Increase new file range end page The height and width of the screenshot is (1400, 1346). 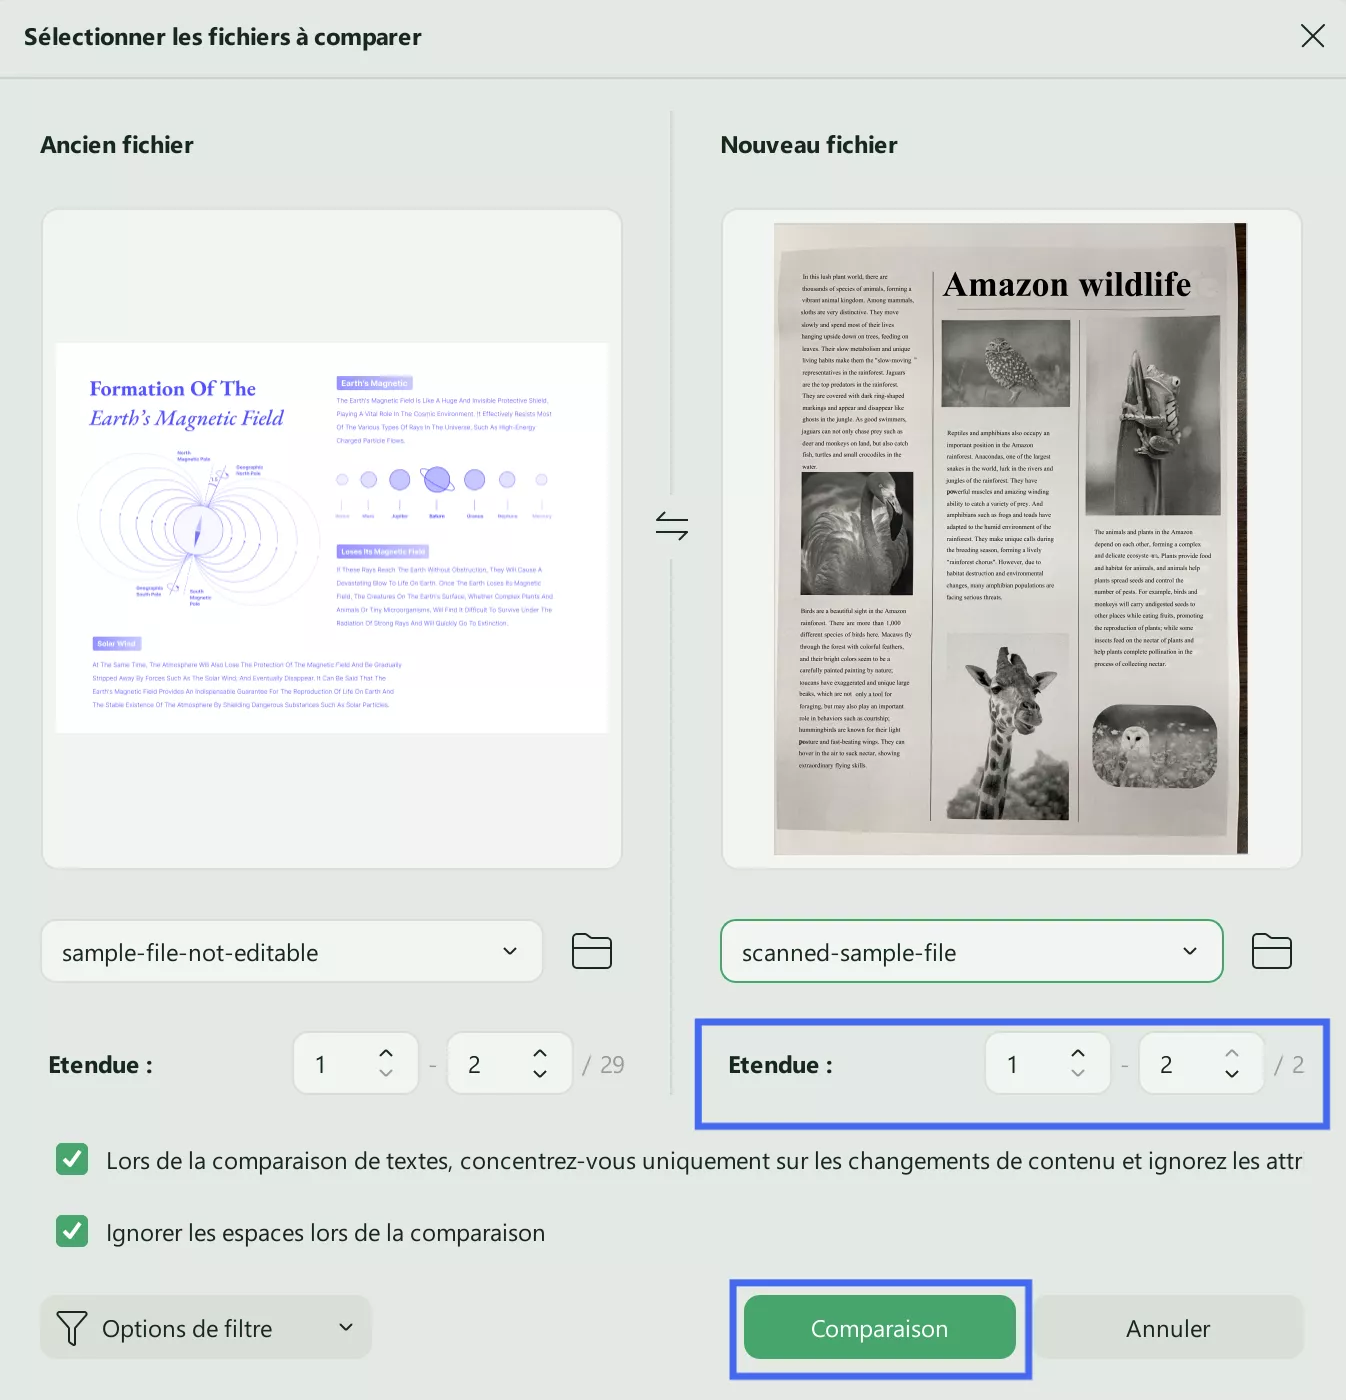coord(1232,1053)
